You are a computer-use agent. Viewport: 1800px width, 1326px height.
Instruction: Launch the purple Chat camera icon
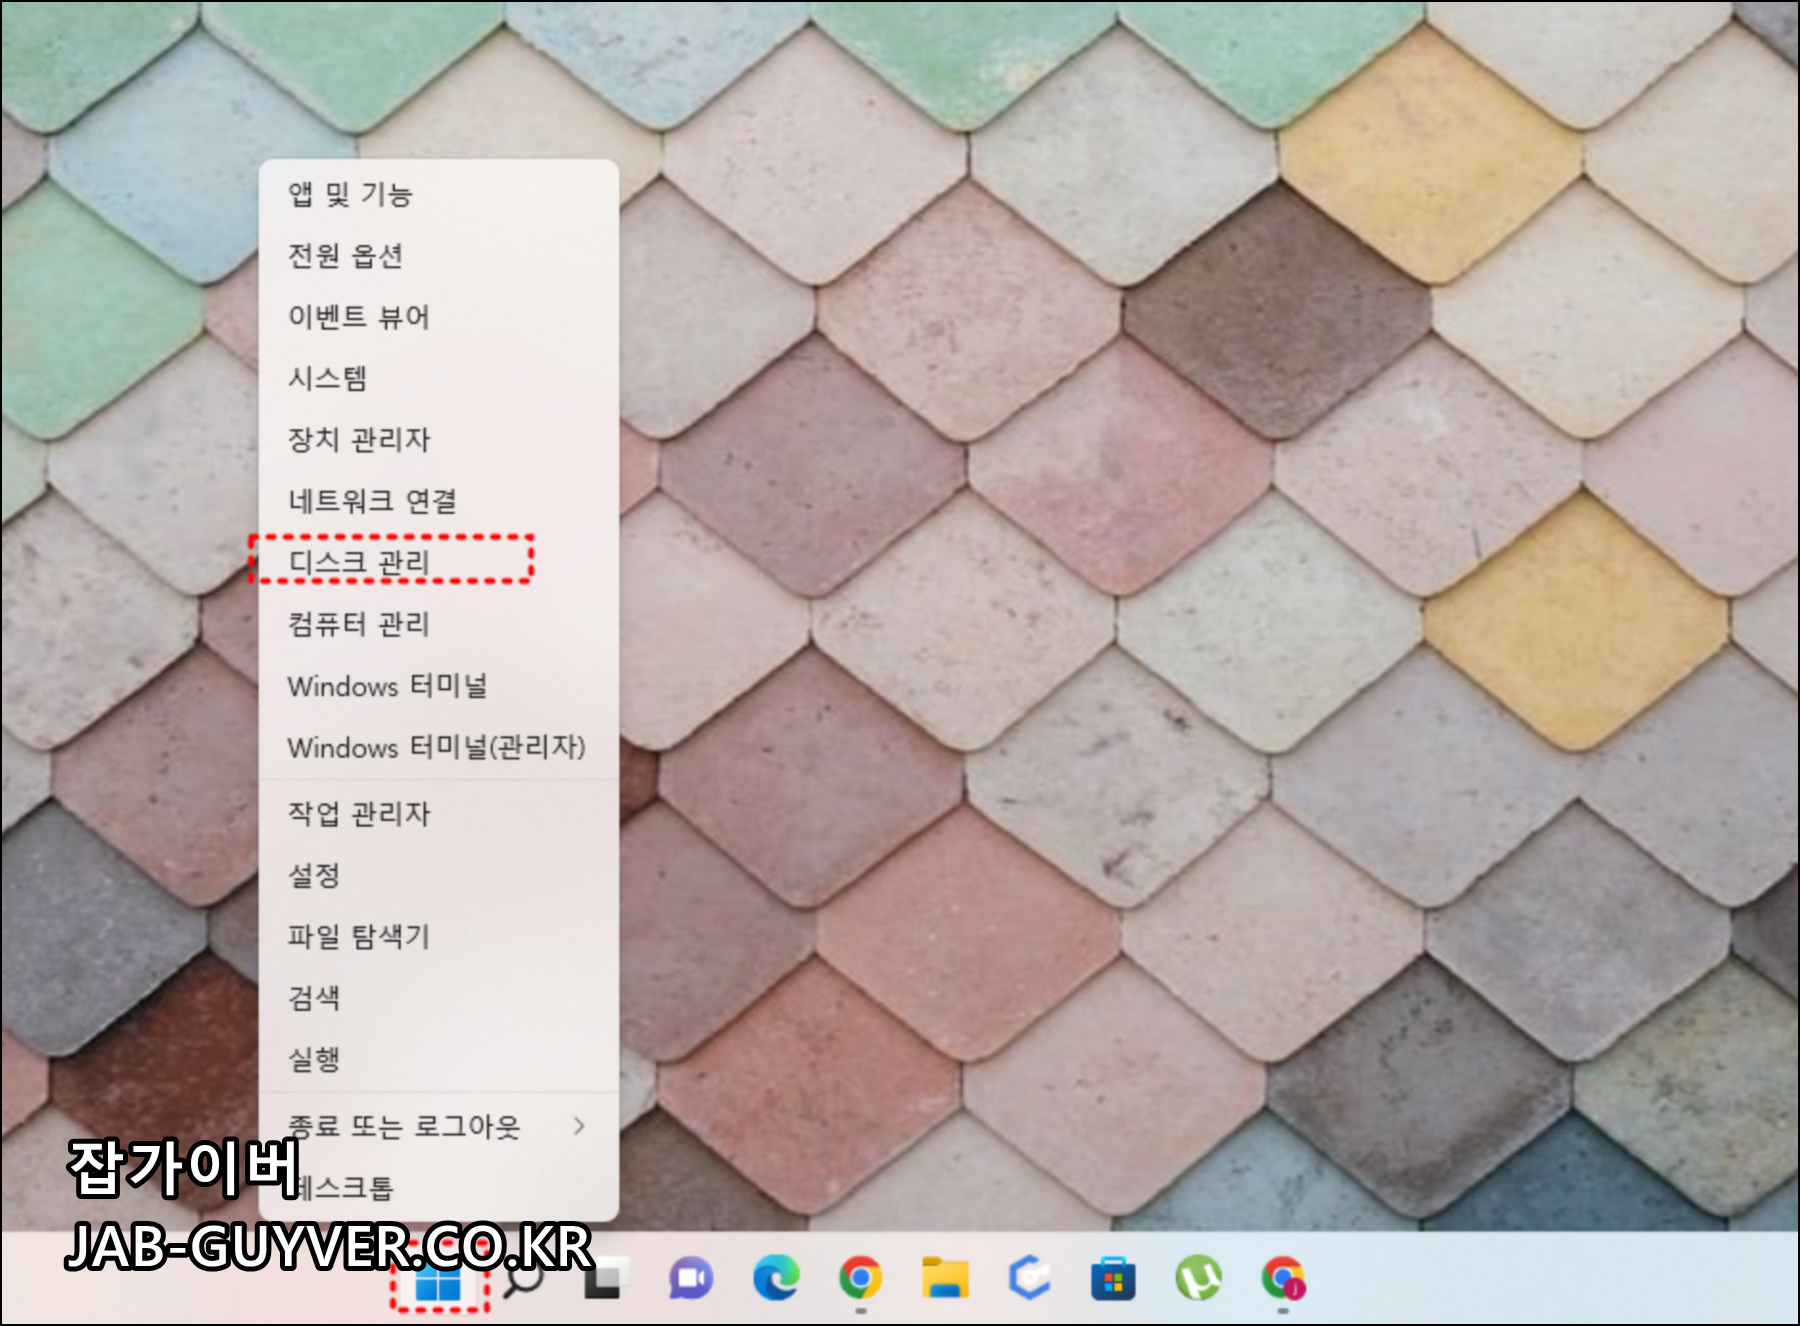(691, 1278)
